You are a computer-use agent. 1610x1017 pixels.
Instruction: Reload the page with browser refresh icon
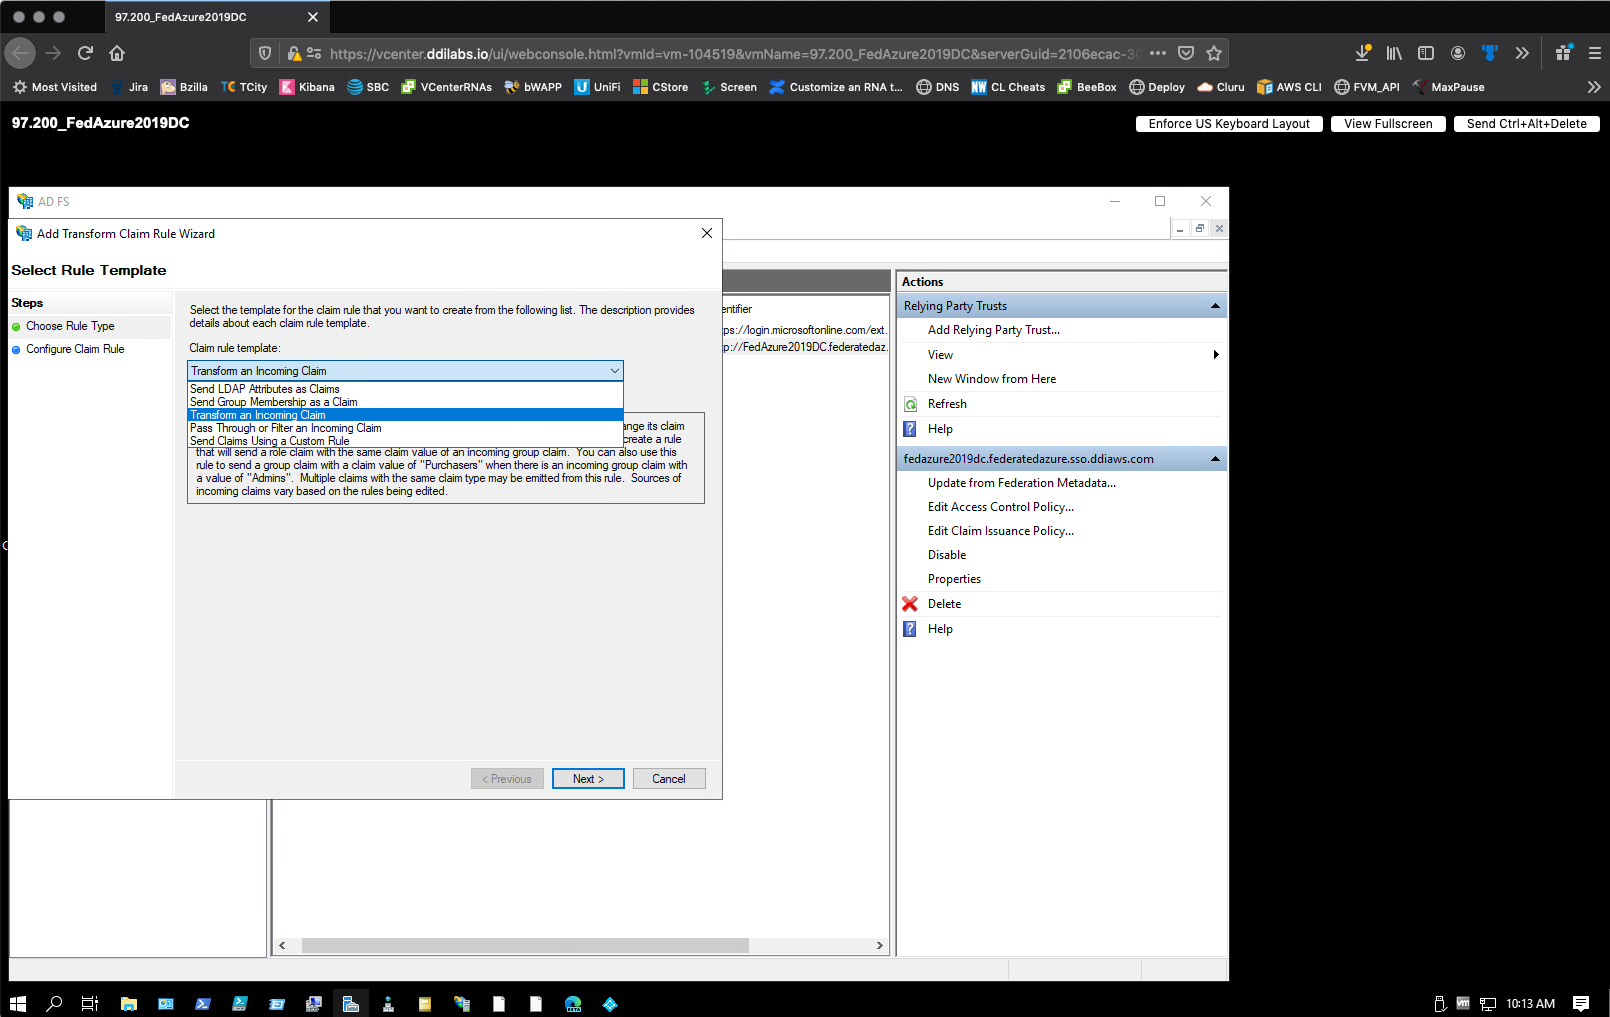tap(85, 53)
